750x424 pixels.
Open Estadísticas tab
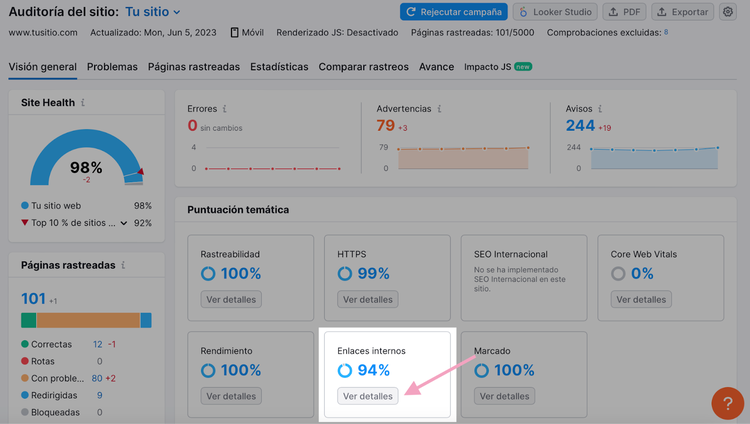(279, 67)
